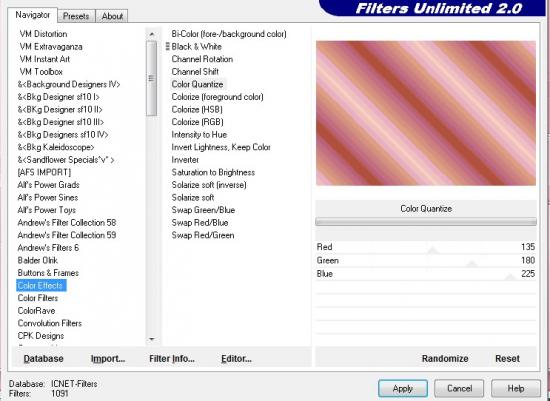Click the Apply button

403,388
